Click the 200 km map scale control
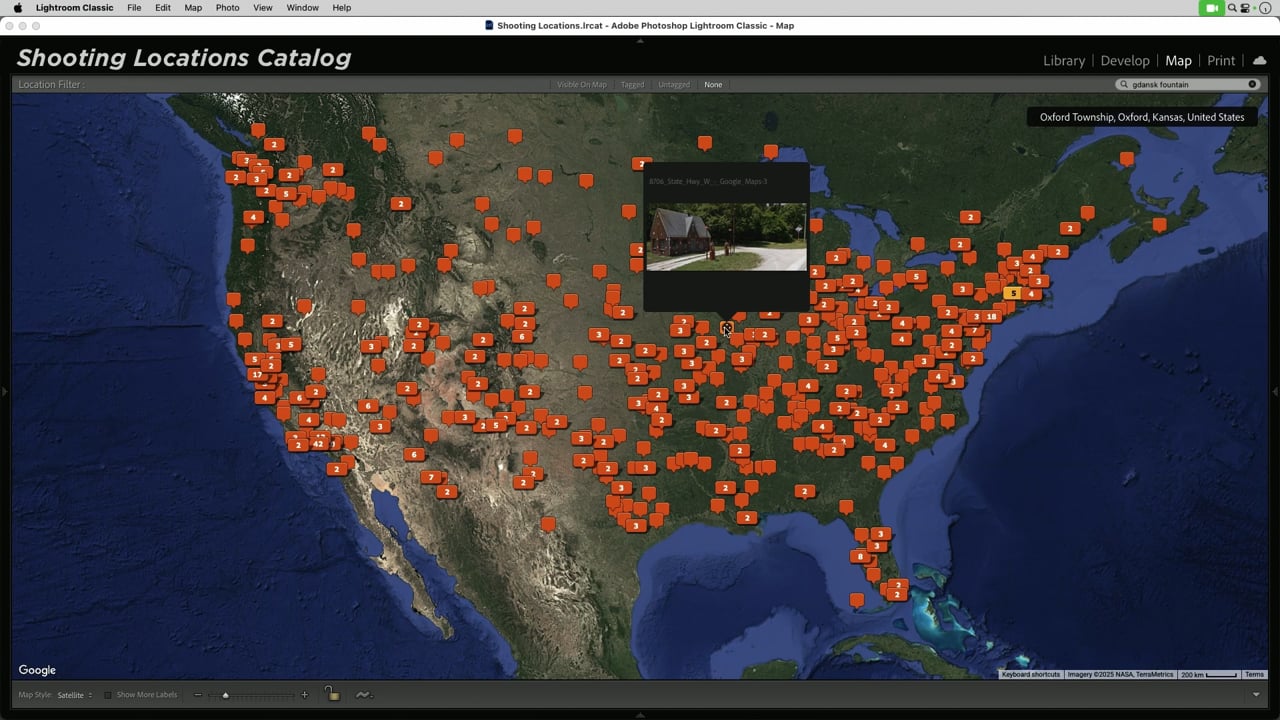Image resolution: width=1280 pixels, height=720 pixels. (x=1208, y=675)
